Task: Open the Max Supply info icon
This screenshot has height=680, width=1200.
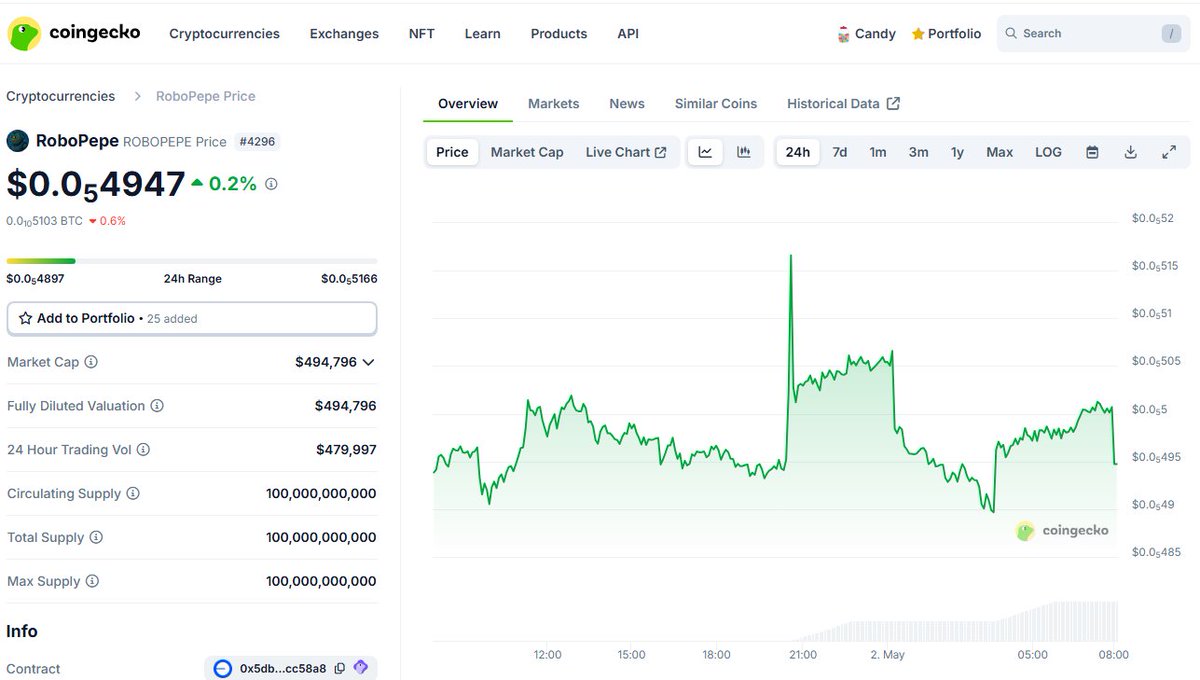Action: [x=92, y=581]
